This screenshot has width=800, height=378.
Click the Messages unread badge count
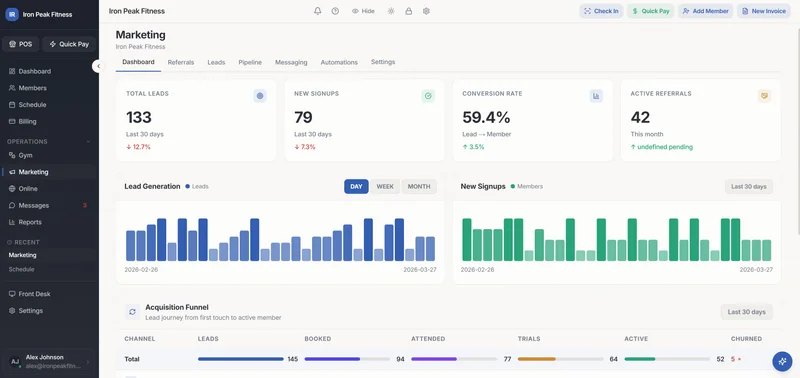(x=85, y=206)
